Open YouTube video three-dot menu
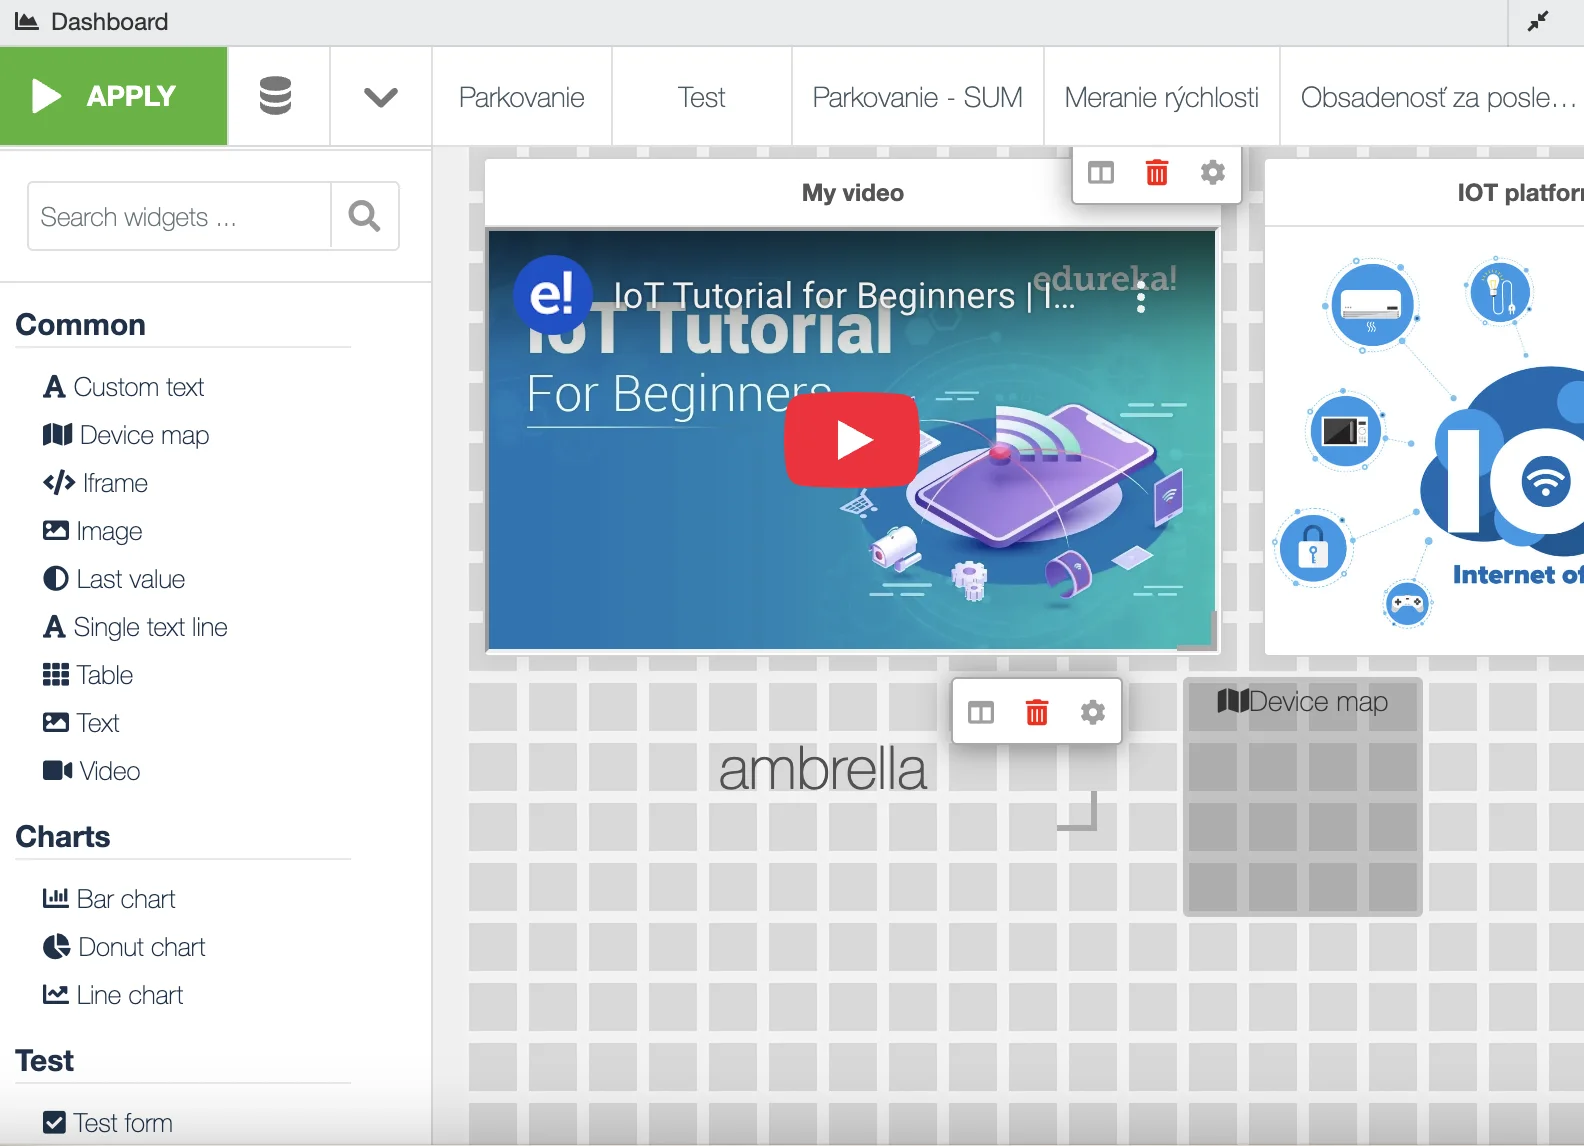The image size is (1584, 1146). point(1140,297)
